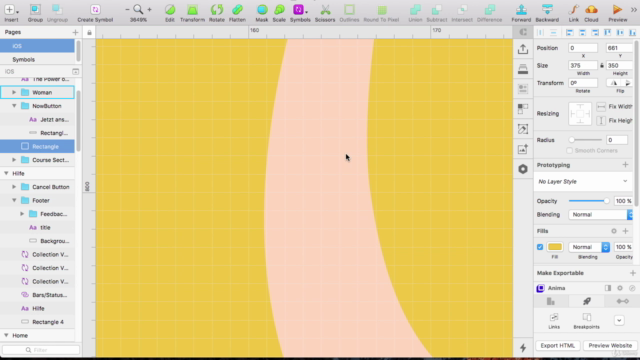Image resolution: width=640 pixels, height=360 pixels.
Task: Expand the Course Sect... group
Action: [14, 160]
